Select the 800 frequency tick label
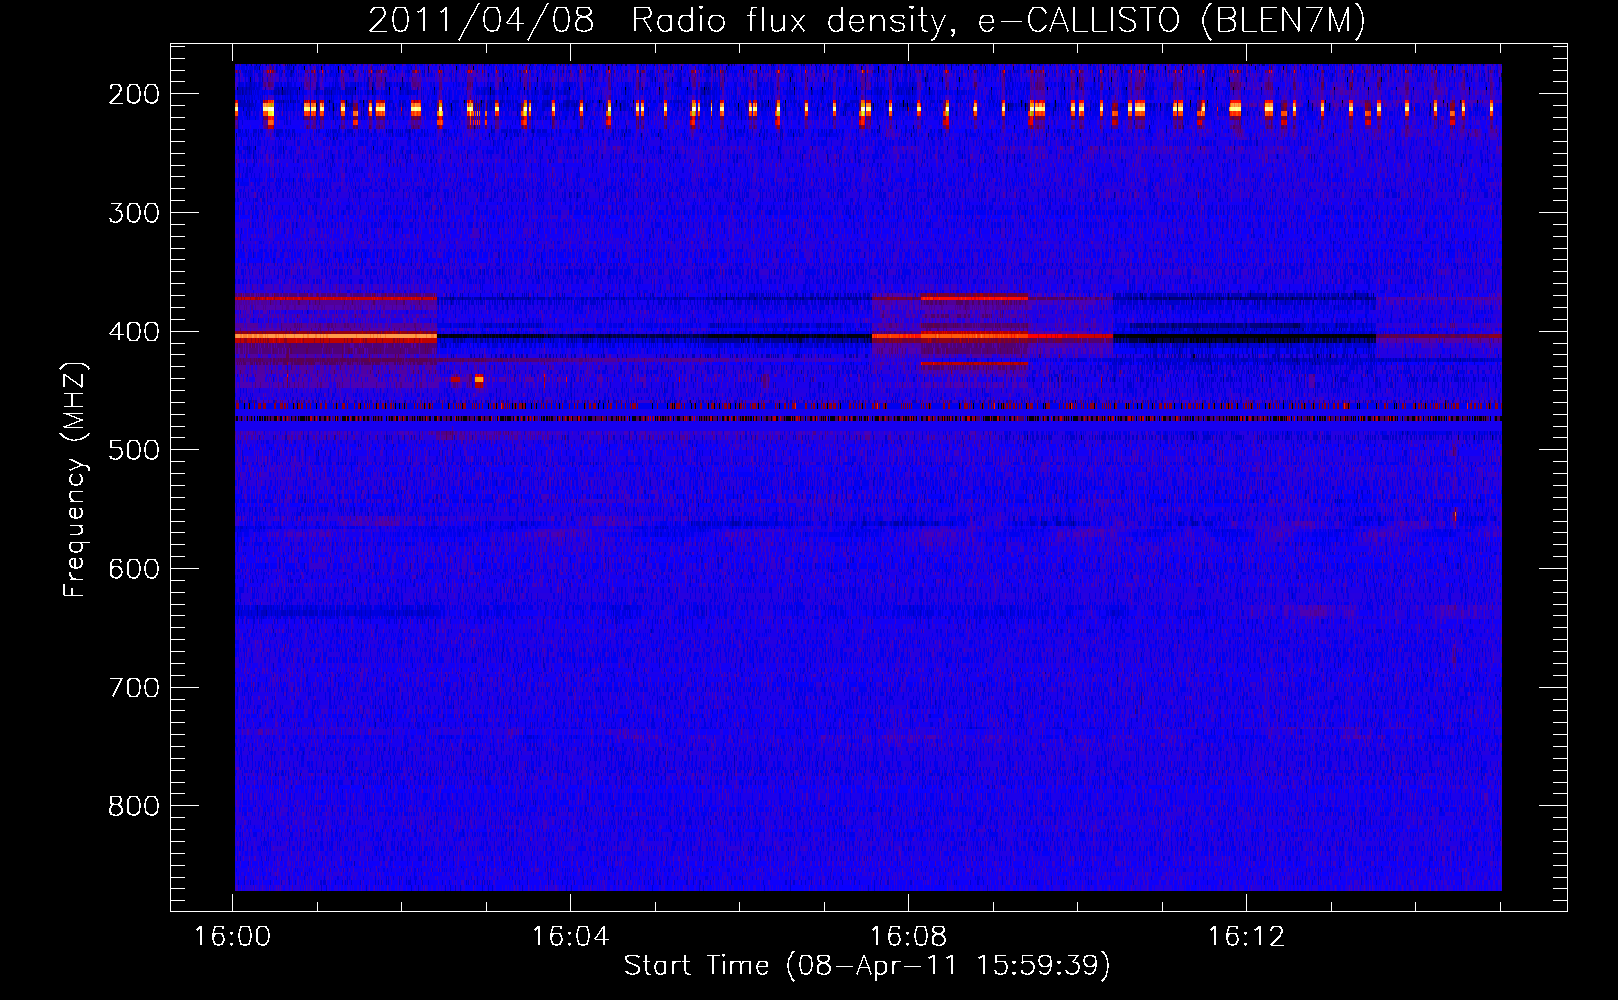This screenshot has width=1618, height=1000. tap(133, 806)
